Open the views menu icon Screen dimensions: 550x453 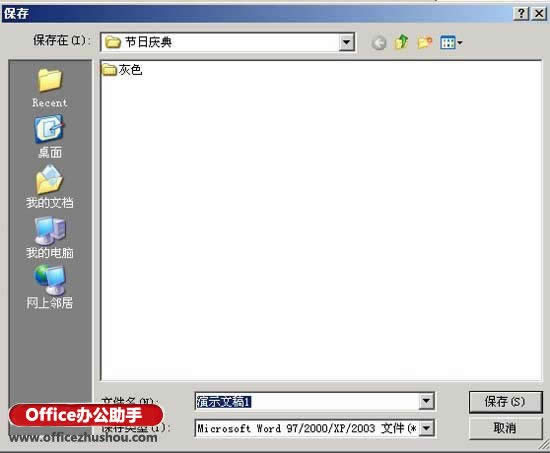[x=451, y=43]
